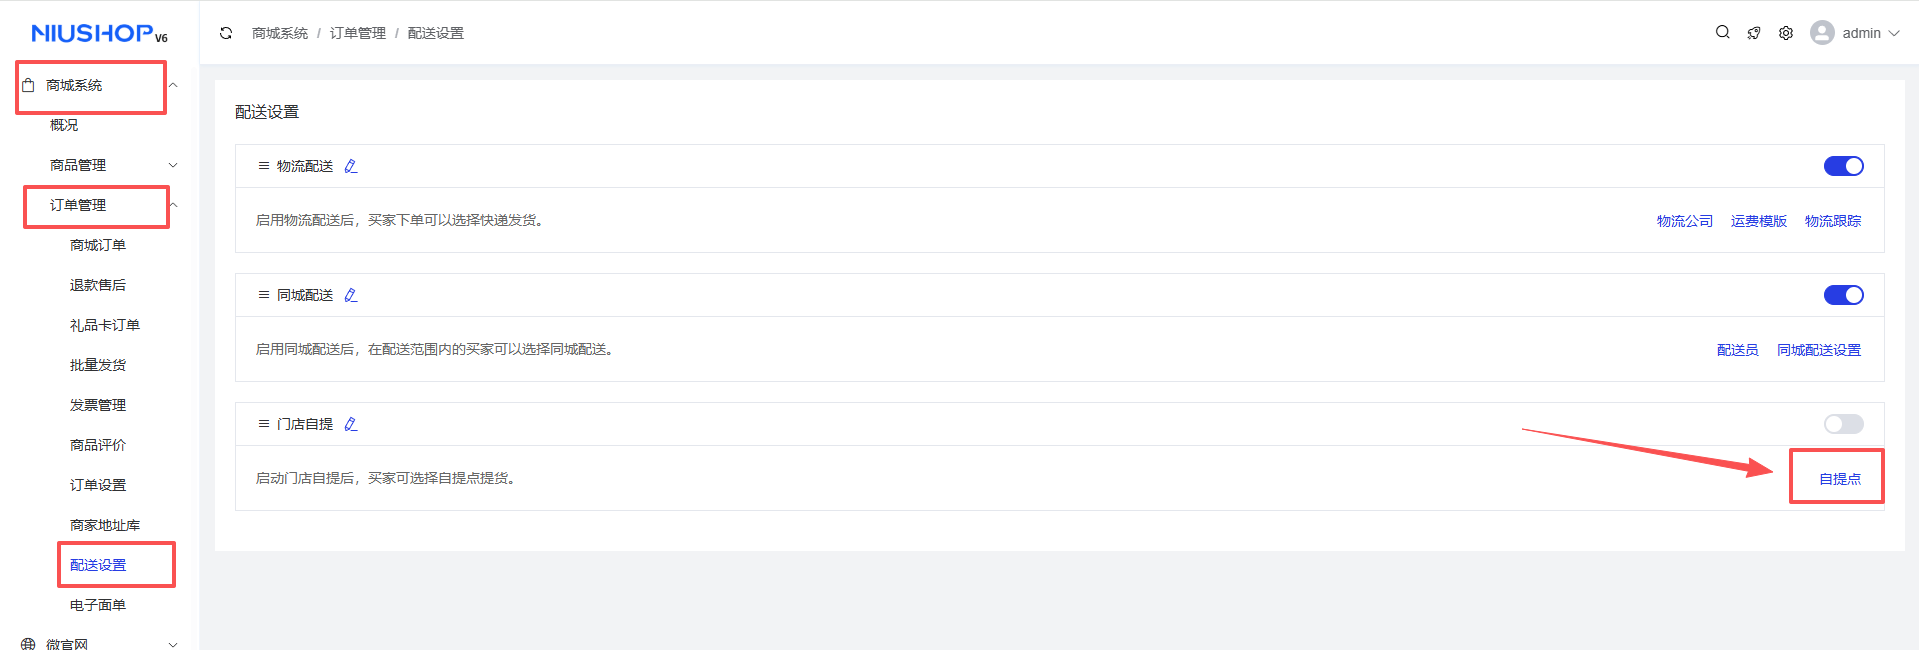This screenshot has height=650, width=1919.
Task: Click the pencil icon next to 同城配送
Action: (x=351, y=295)
